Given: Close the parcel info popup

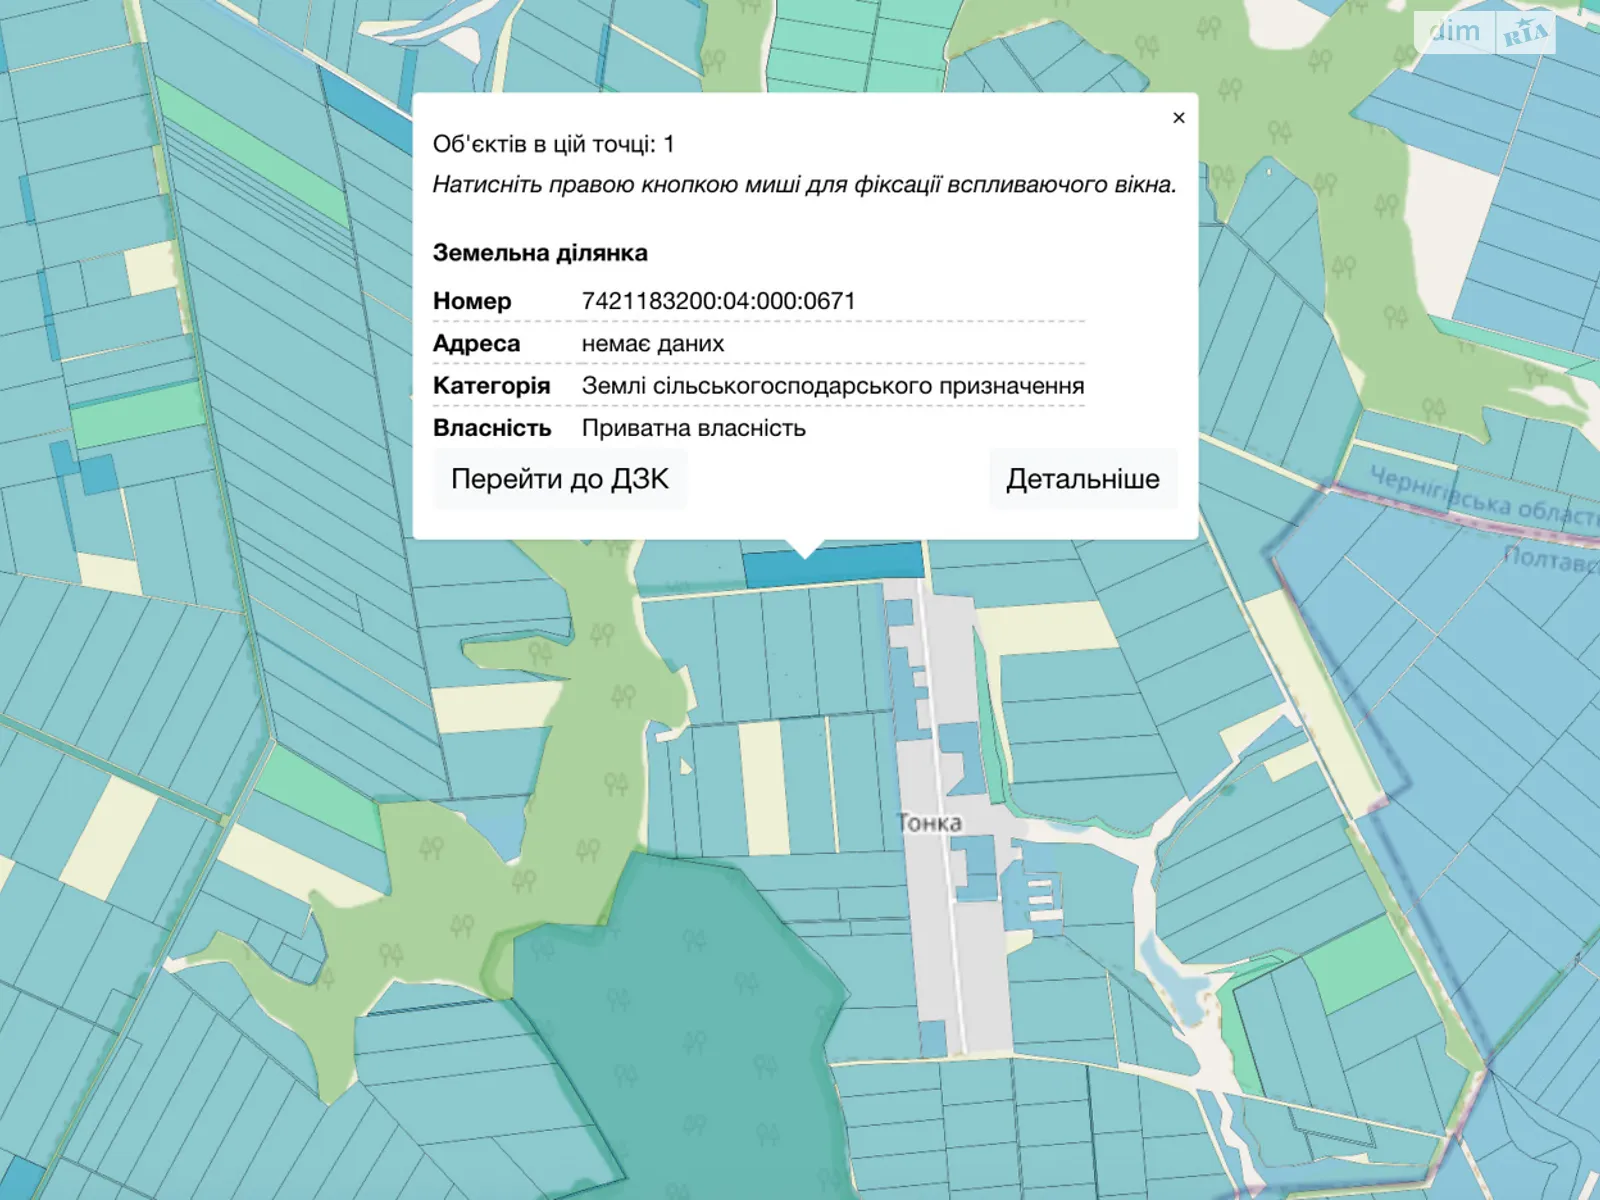Looking at the screenshot, I should 1178,118.
